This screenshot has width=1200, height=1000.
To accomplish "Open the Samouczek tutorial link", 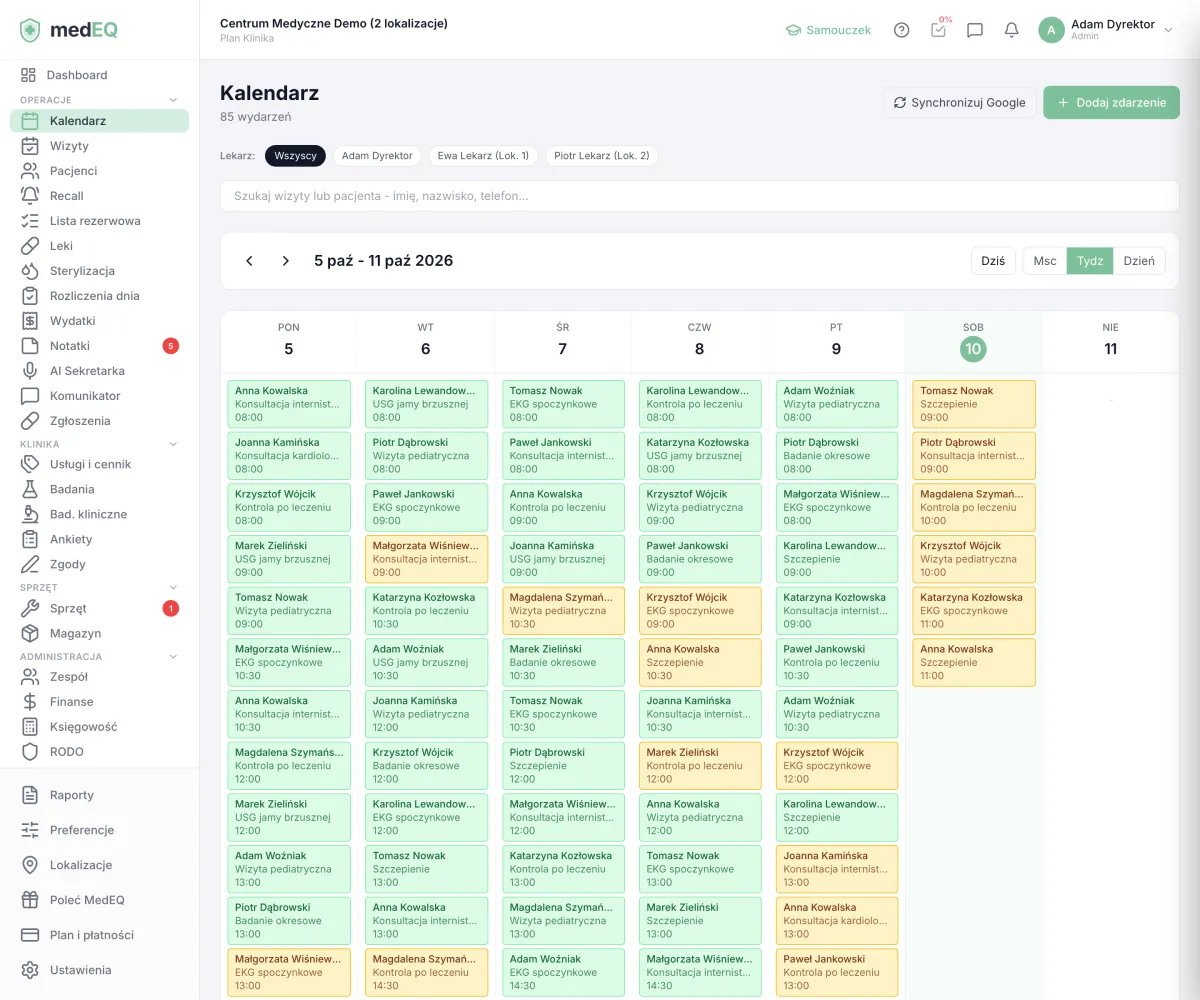I will [828, 30].
